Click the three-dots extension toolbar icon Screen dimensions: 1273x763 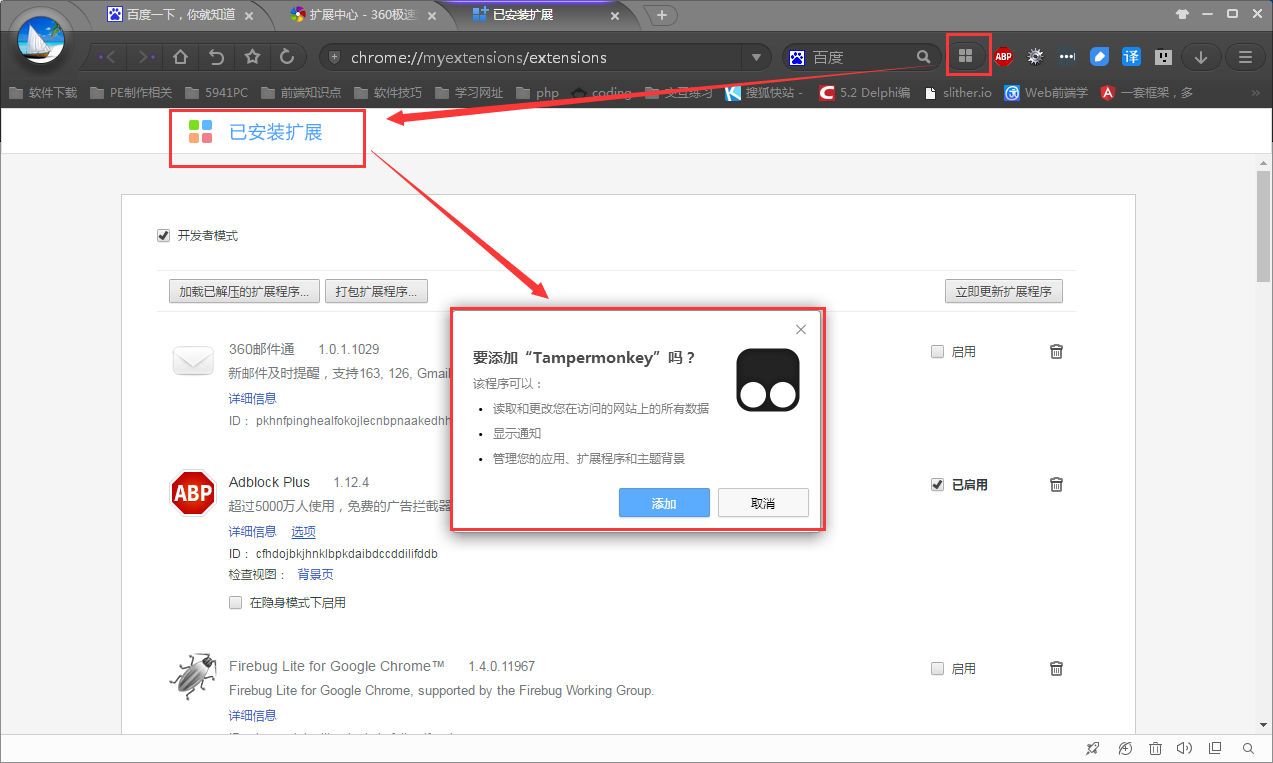(x=1068, y=57)
